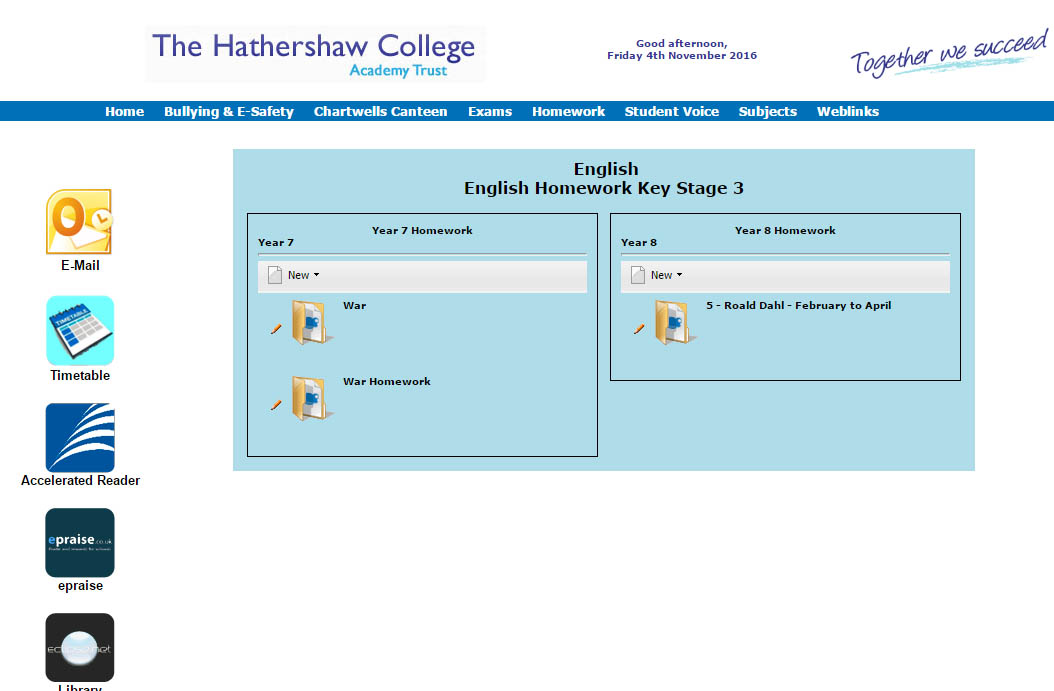The height and width of the screenshot is (691, 1054).
Task: Open Weblinks in the navigation bar
Action: tap(848, 112)
